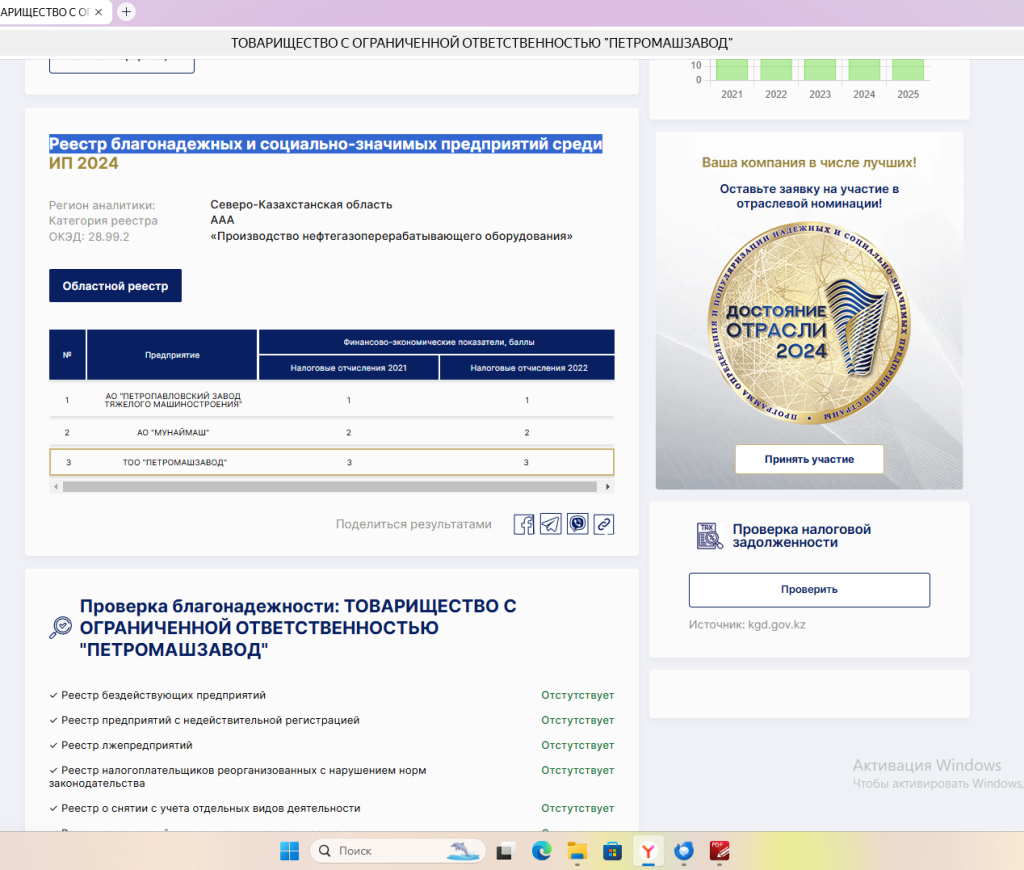
Task: Open Task View in the taskbar
Action: tap(504, 851)
